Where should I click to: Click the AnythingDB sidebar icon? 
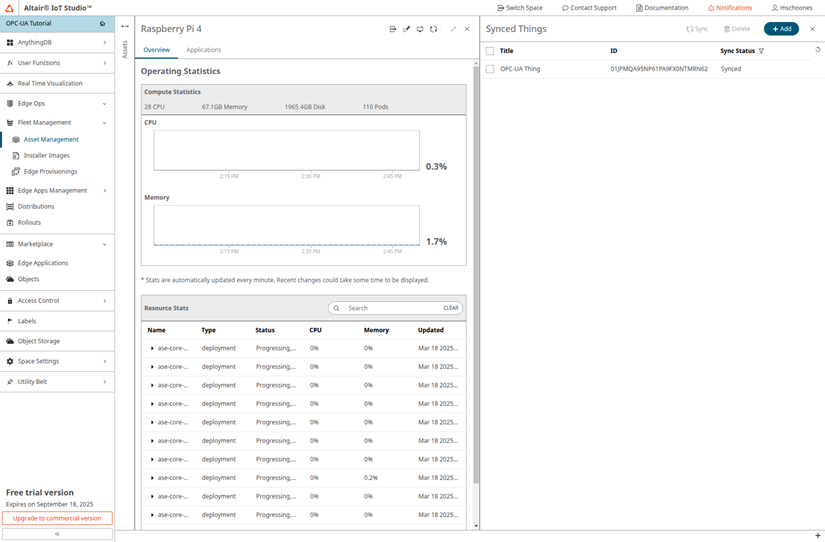pyautogui.click(x=9, y=43)
